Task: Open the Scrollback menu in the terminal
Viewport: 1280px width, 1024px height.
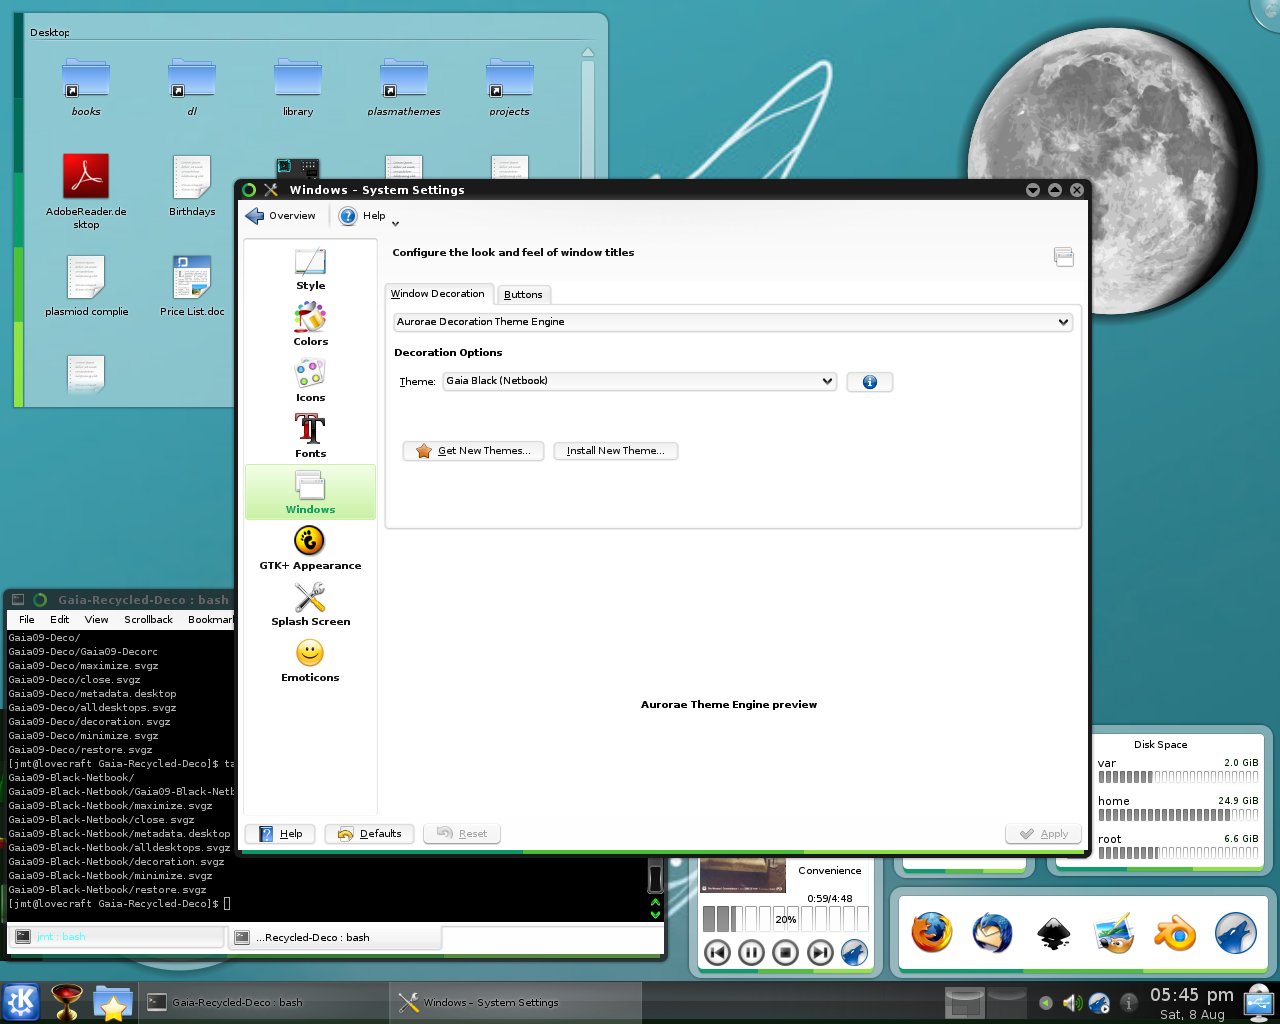Action: pyautogui.click(x=148, y=620)
